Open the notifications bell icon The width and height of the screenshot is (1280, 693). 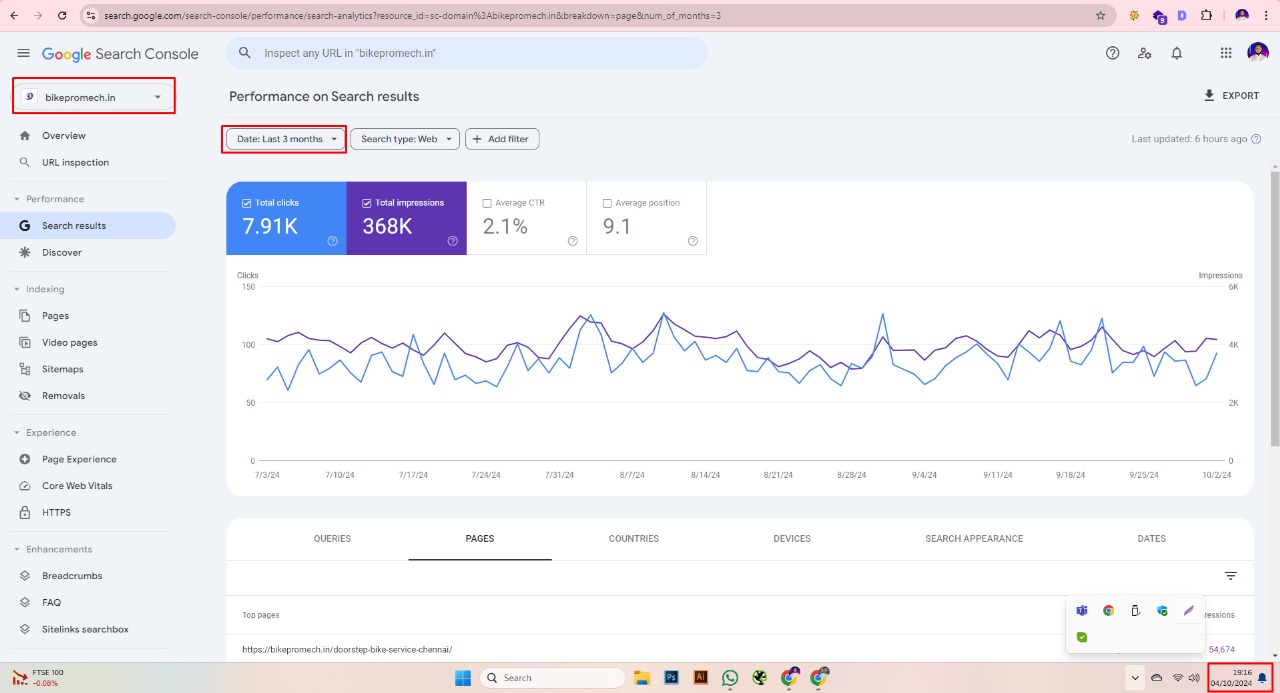tap(1177, 53)
